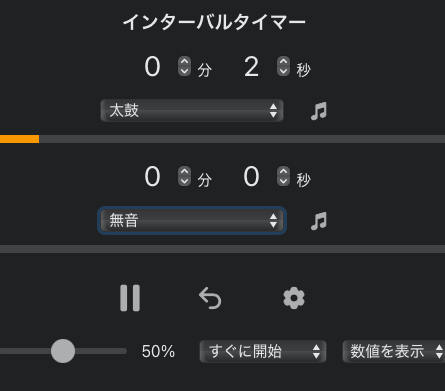Image resolution: width=445 pixels, height=391 pixels.
Task: Select the second timer minutes value 0
Action: pos(152,177)
